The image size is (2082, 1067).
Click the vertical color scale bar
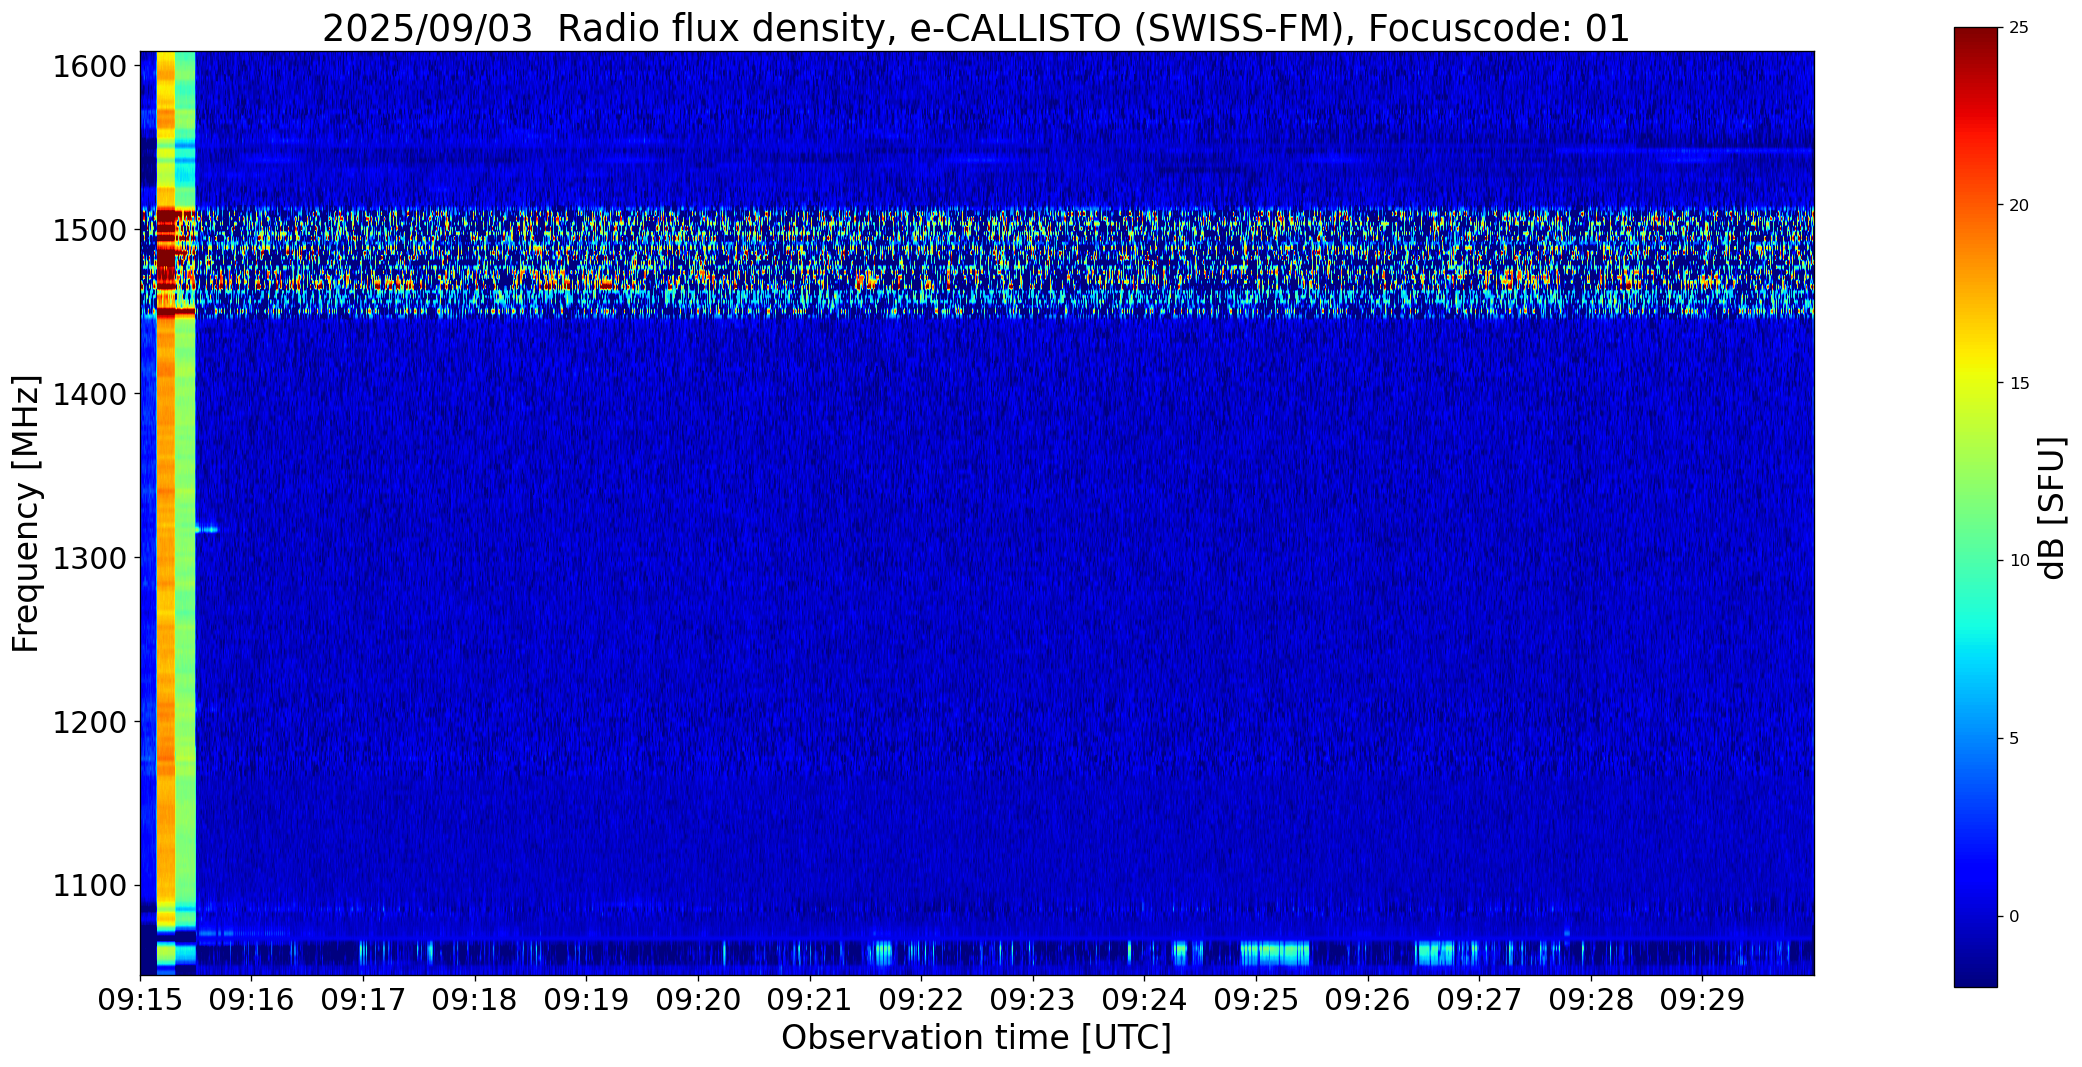click(x=1976, y=507)
